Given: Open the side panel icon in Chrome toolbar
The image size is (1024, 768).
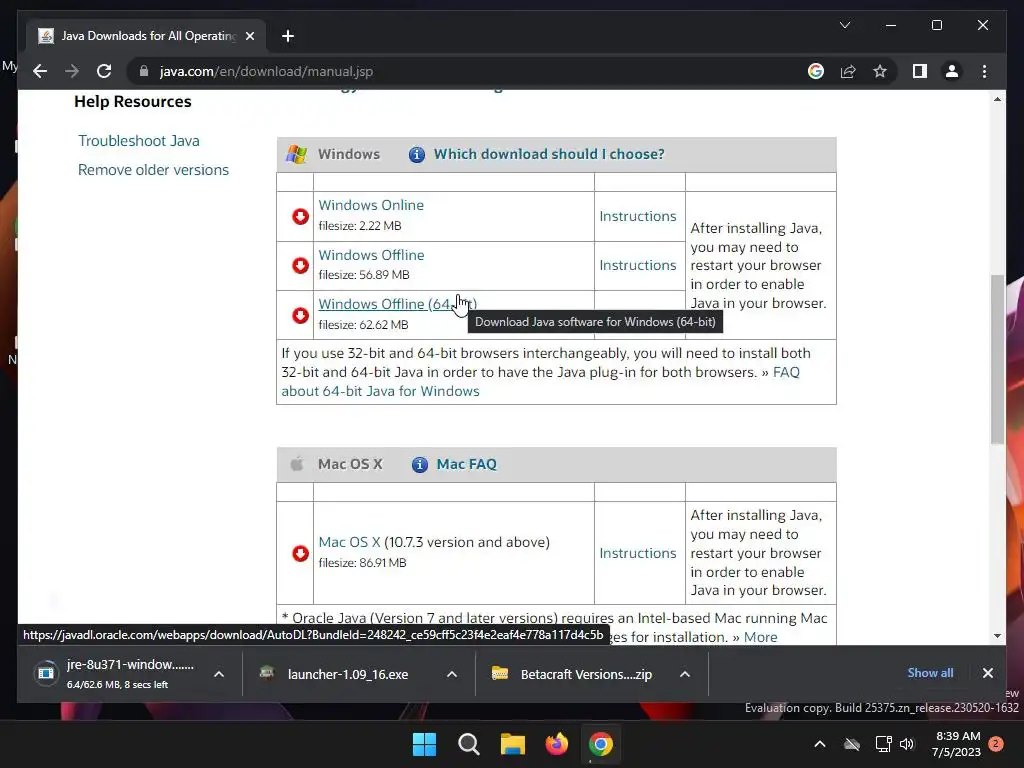Looking at the screenshot, I should (920, 71).
